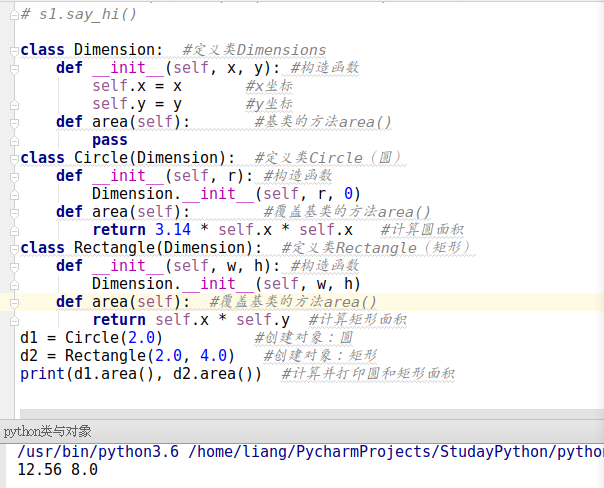This screenshot has height=488, width=604.
Task: Click the comment #定义类Dimensions
Action: point(254,50)
